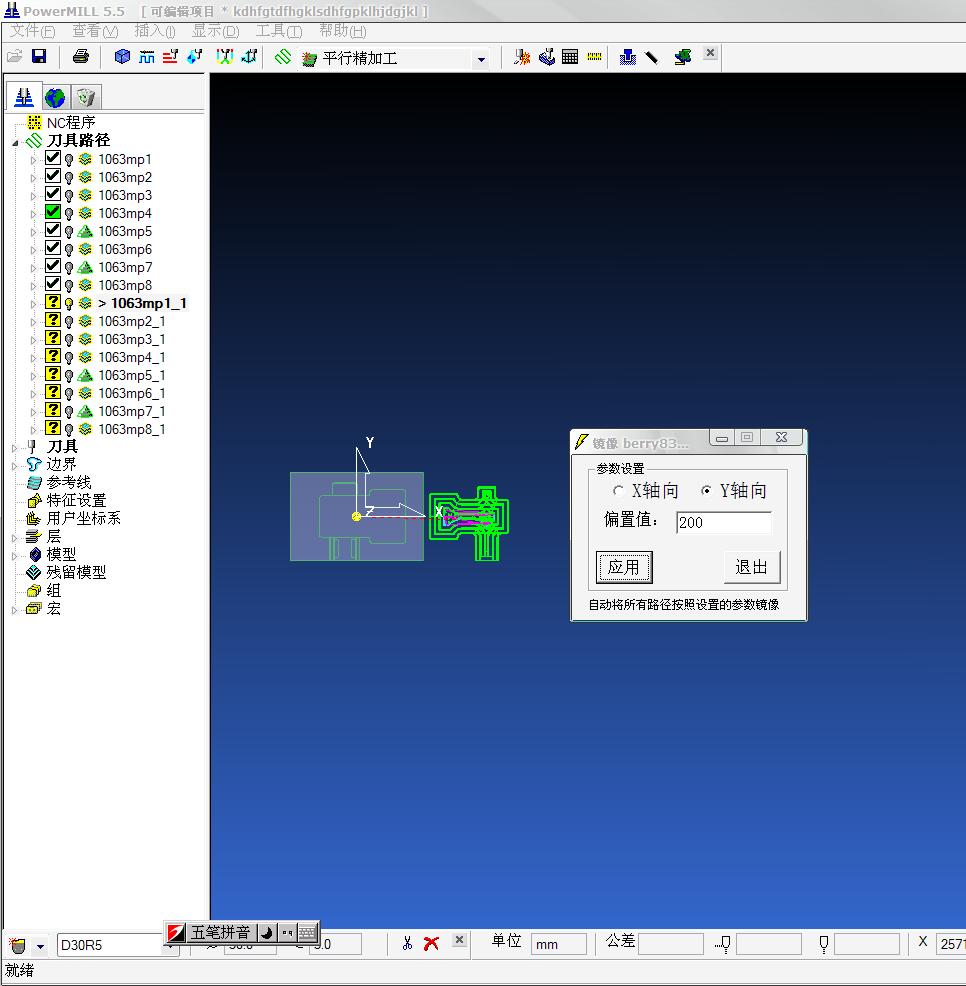
Task: Open the 工具 menu
Action: point(279,31)
